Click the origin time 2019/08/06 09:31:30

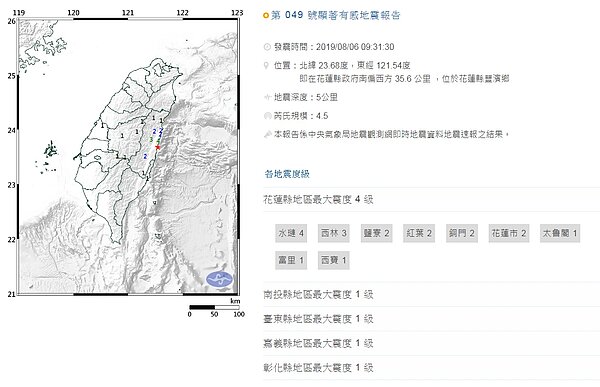pos(355,47)
